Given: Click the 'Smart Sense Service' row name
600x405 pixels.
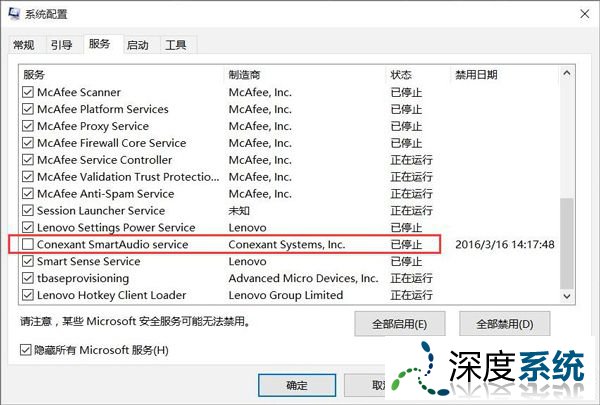Looking at the screenshot, I should click(x=88, y=261).
